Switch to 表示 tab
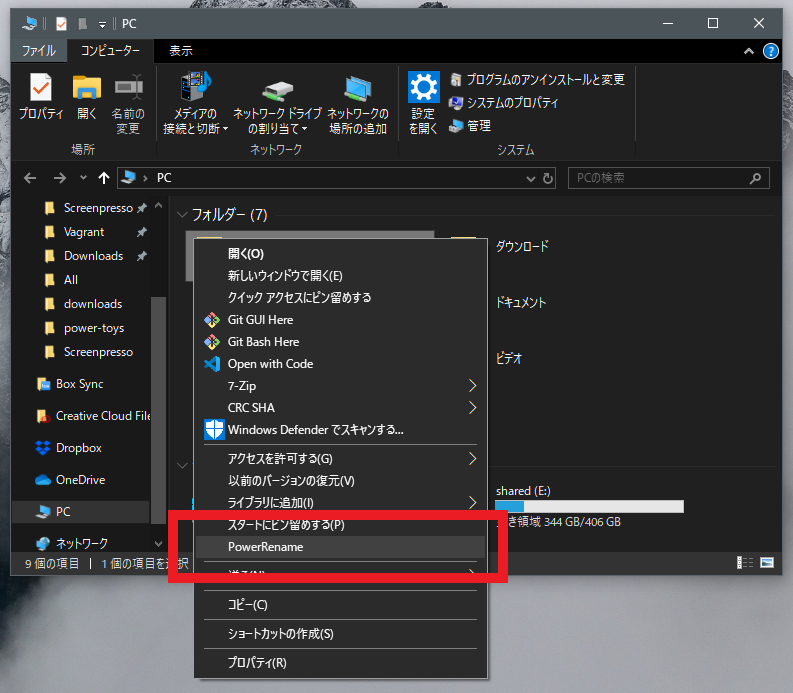793x693 pixels. (x=181, y=51)
